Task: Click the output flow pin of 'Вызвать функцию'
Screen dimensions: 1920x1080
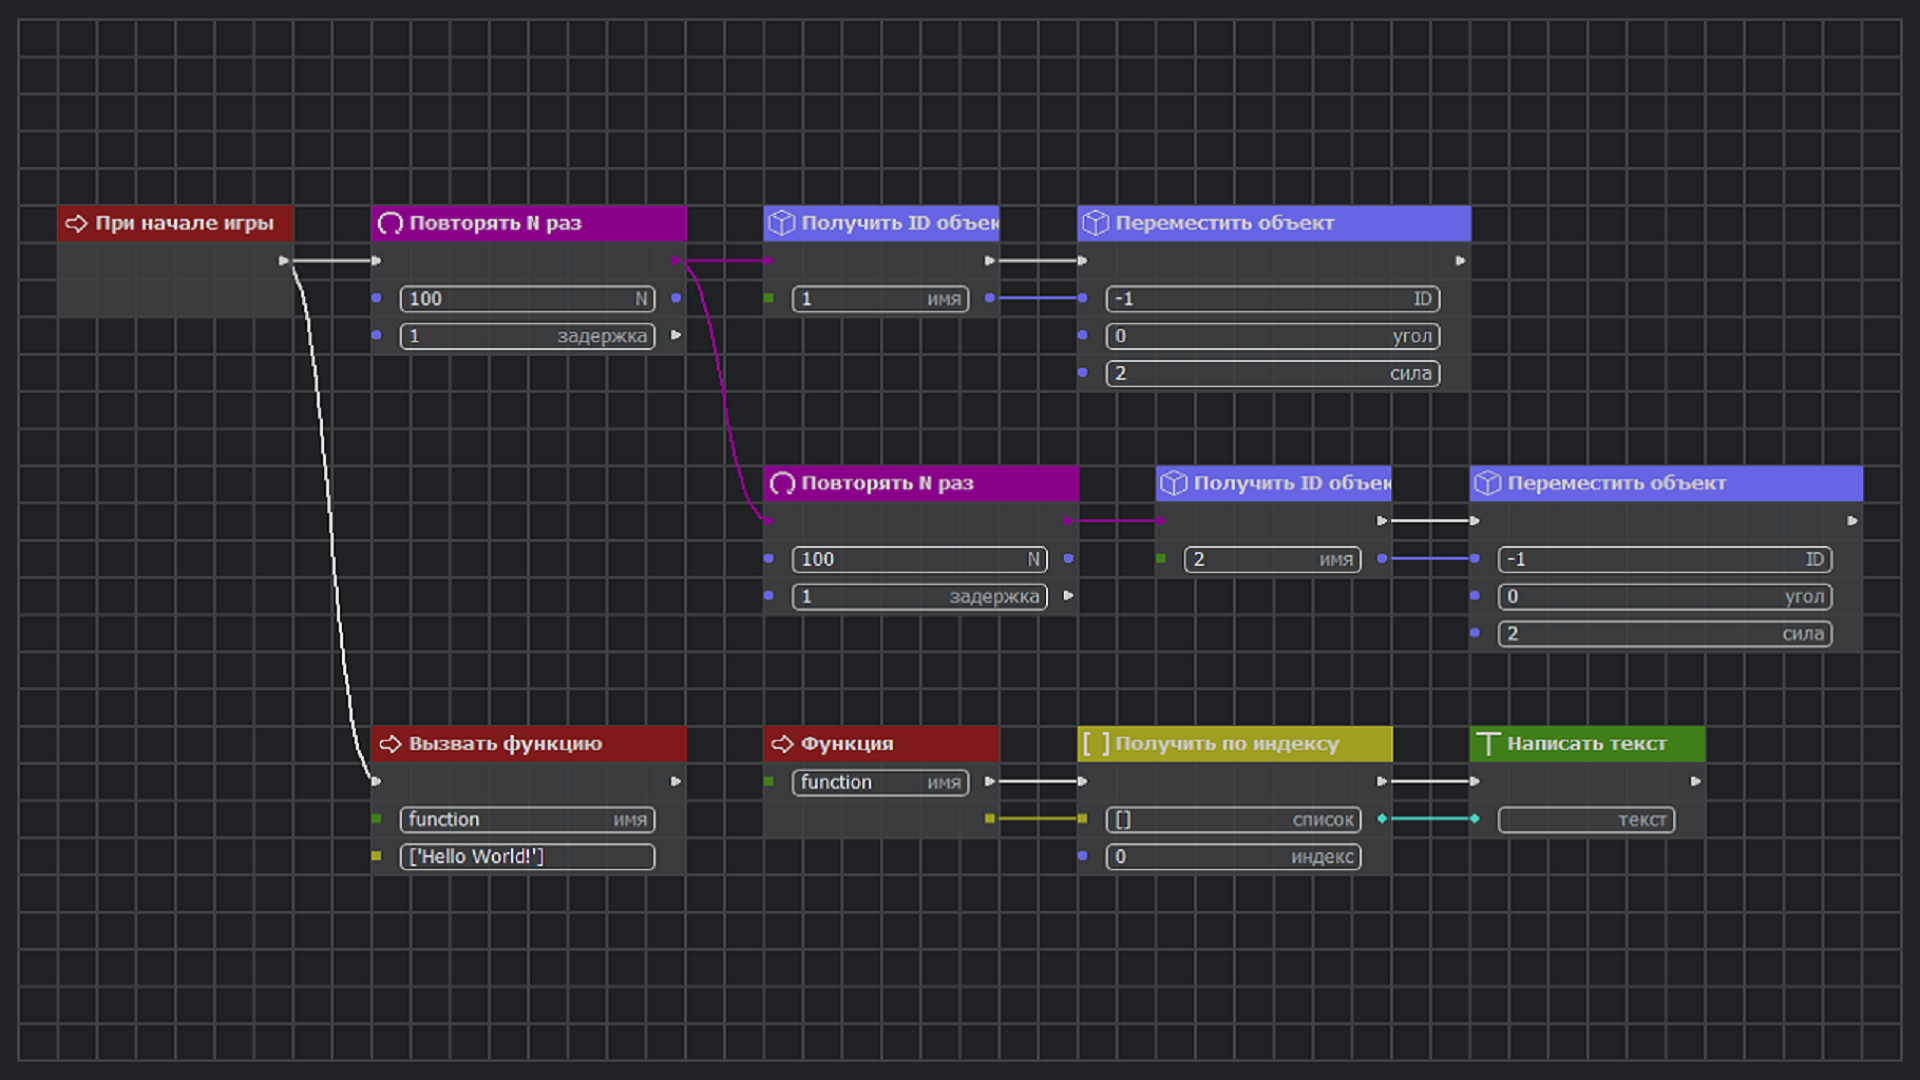Action: coord(676,781)
